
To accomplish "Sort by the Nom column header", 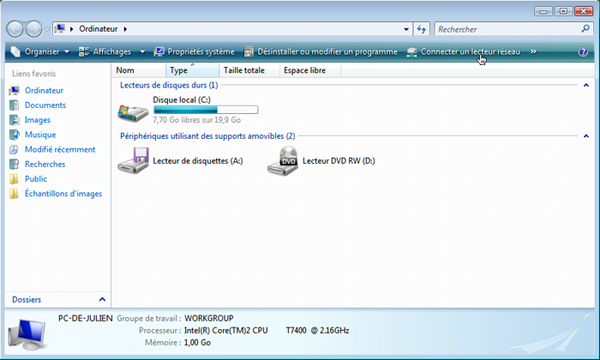I will click(139, 70).
